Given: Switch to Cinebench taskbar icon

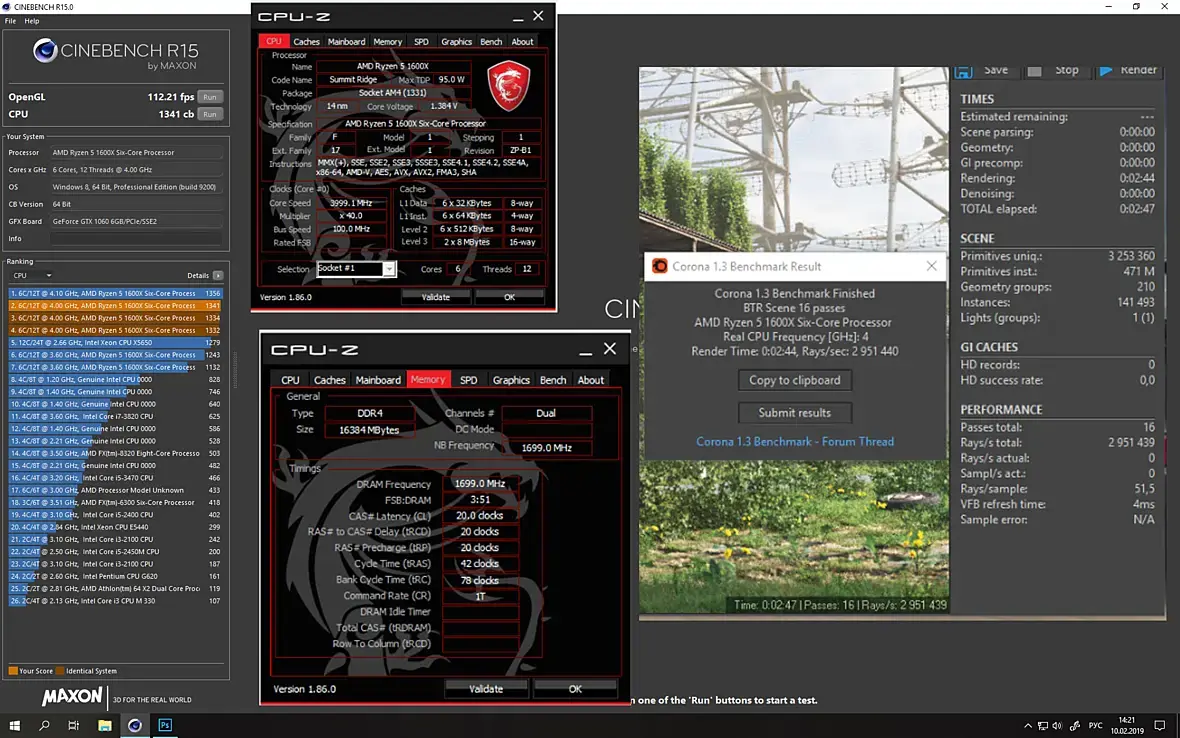Looking at the screenshot, I should pos(135,725).
